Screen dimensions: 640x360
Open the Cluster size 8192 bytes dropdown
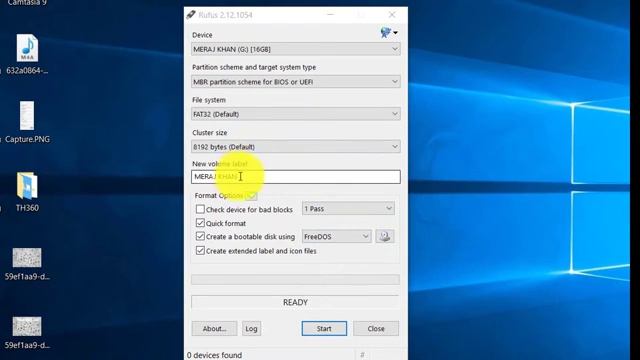tap(296, 147)
